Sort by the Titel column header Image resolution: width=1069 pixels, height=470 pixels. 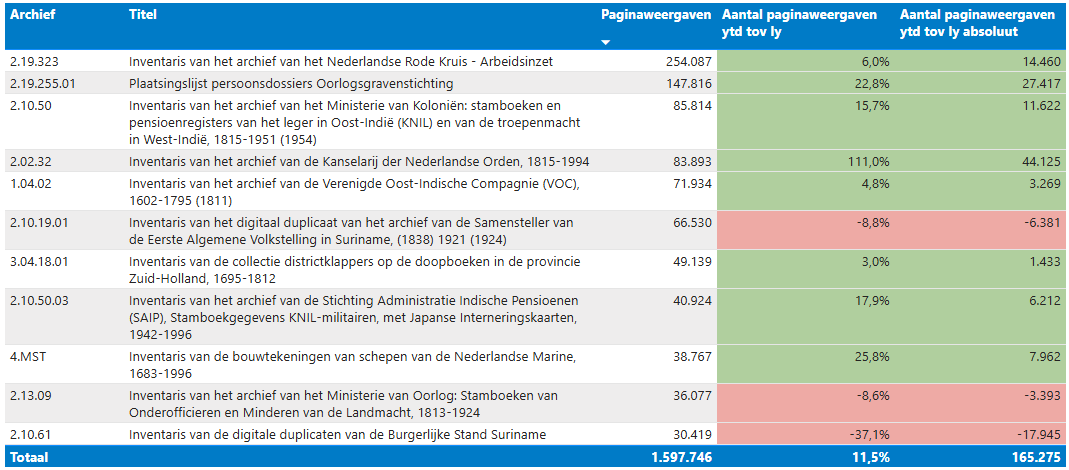[x=143, y=15]
